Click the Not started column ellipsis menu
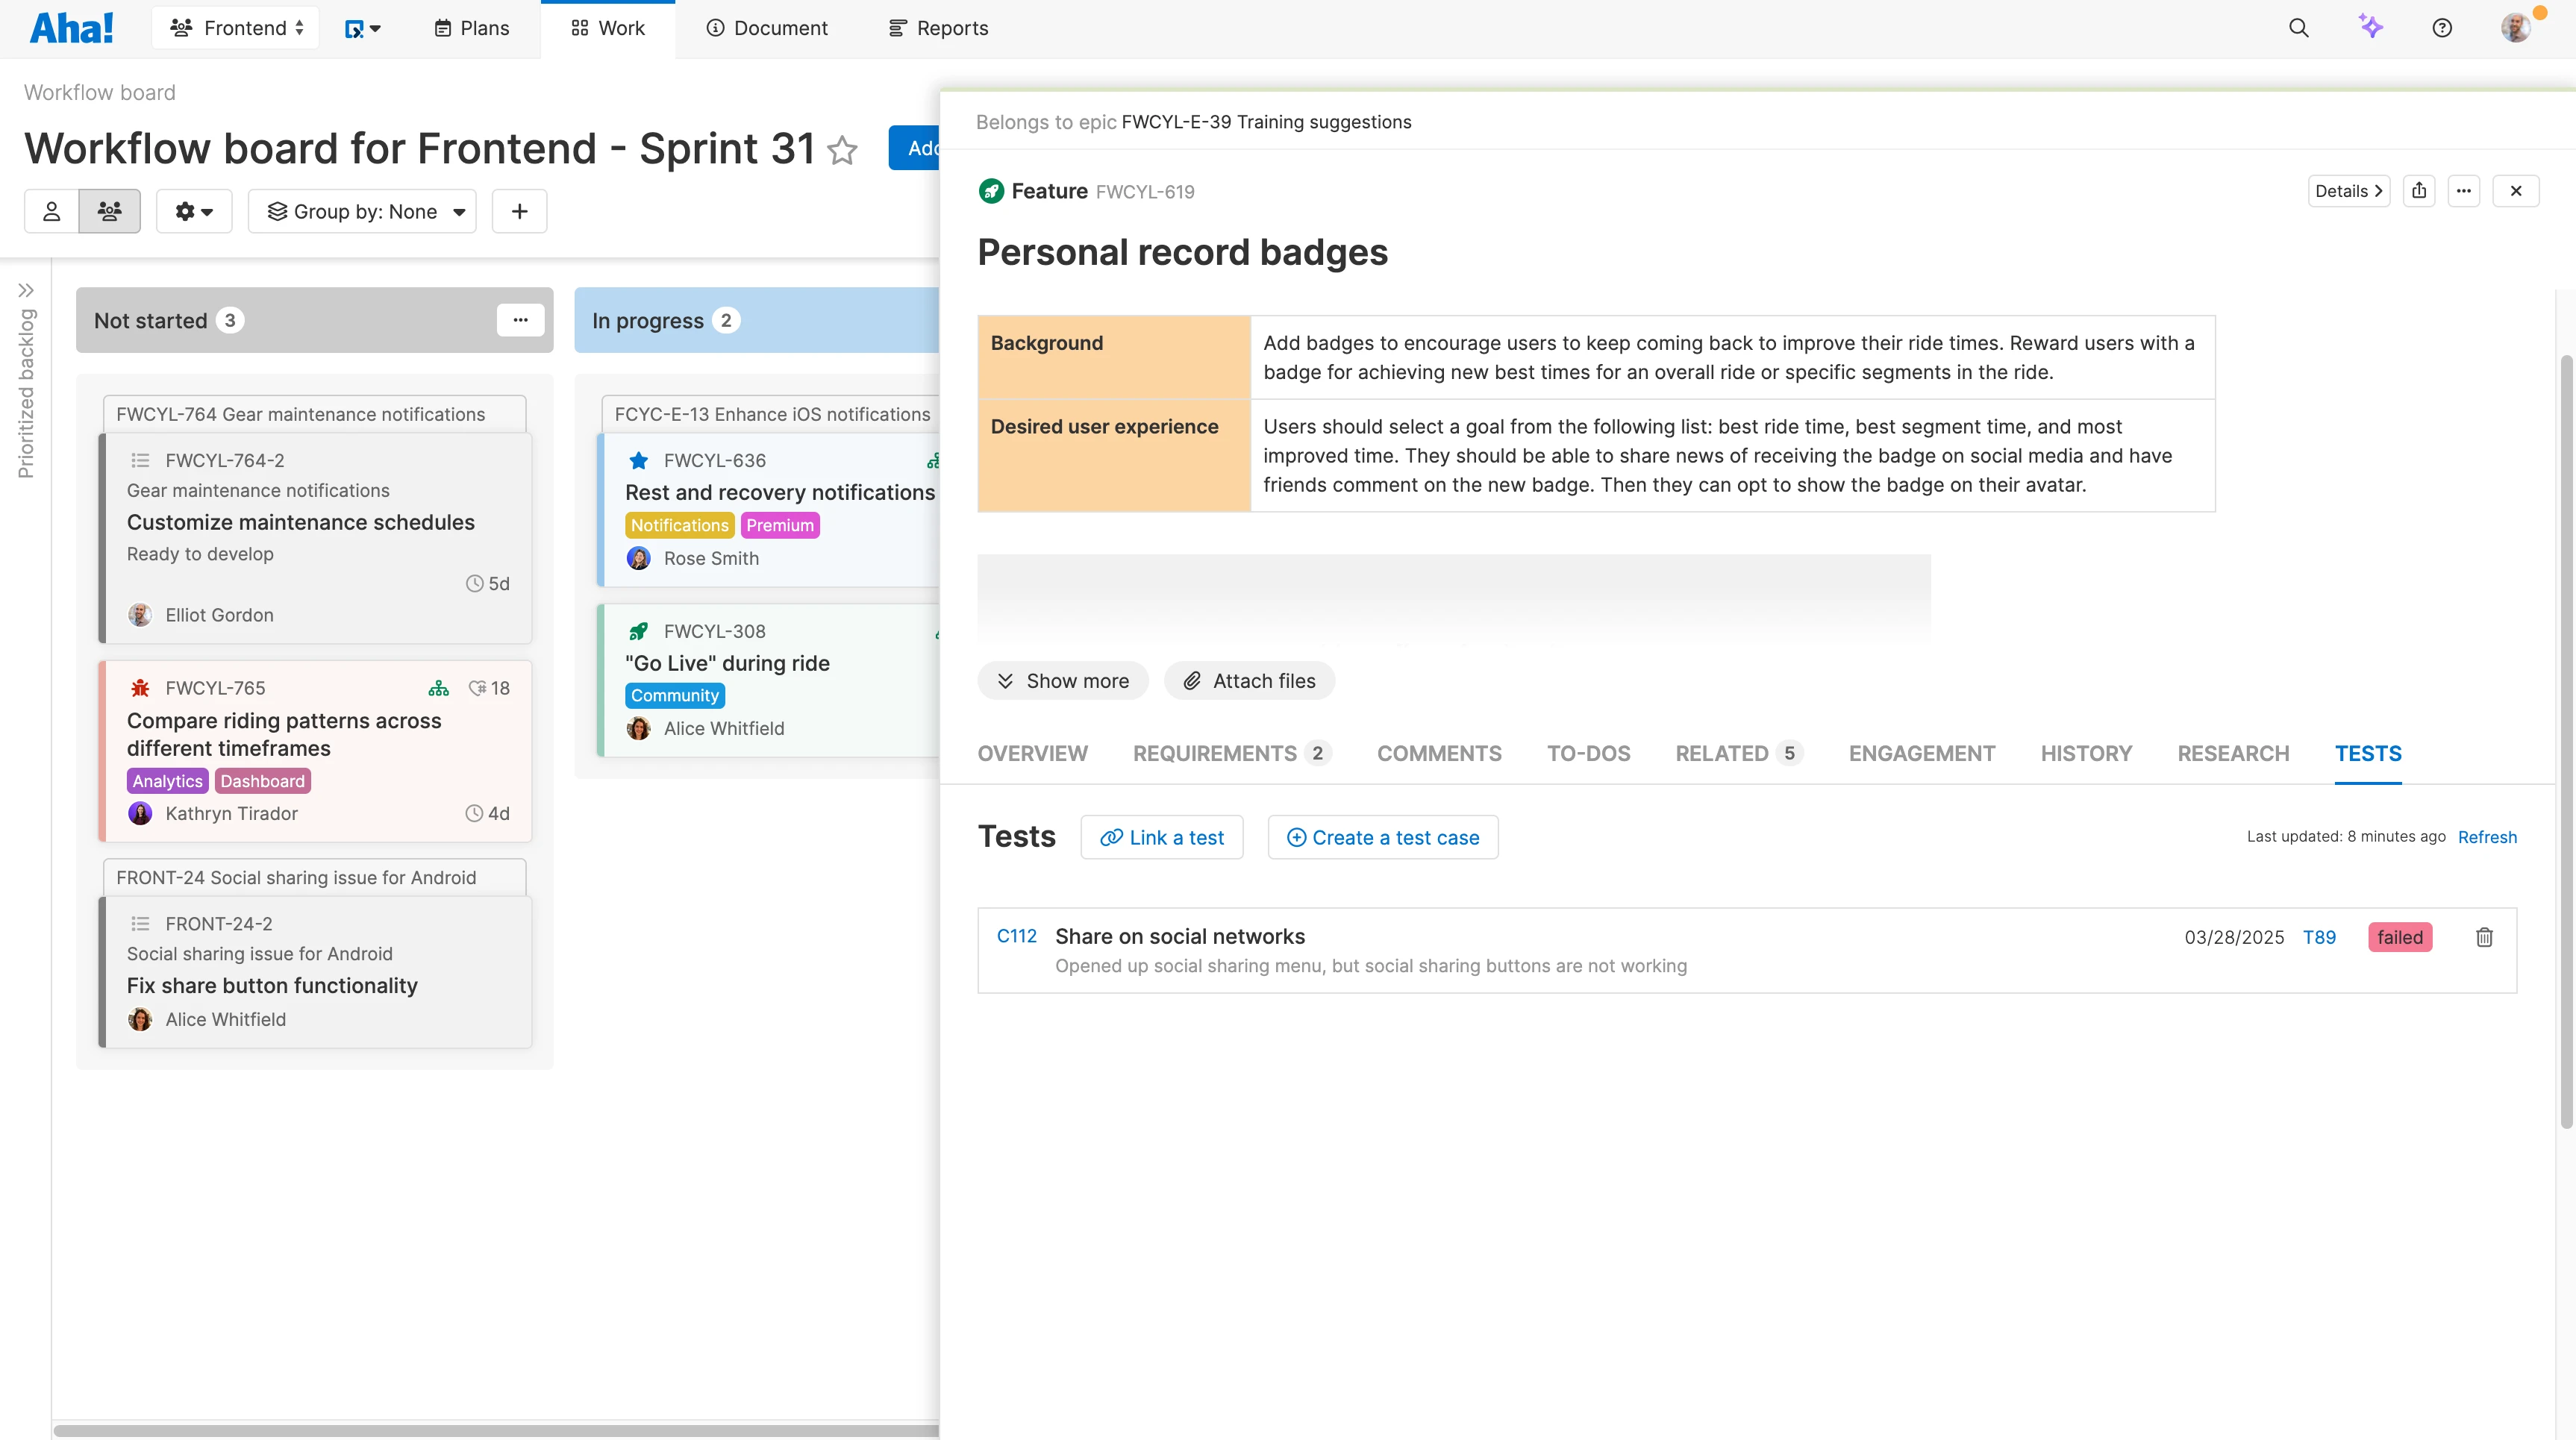Viewport: 2576px width, 1440px height. [520, 319]
